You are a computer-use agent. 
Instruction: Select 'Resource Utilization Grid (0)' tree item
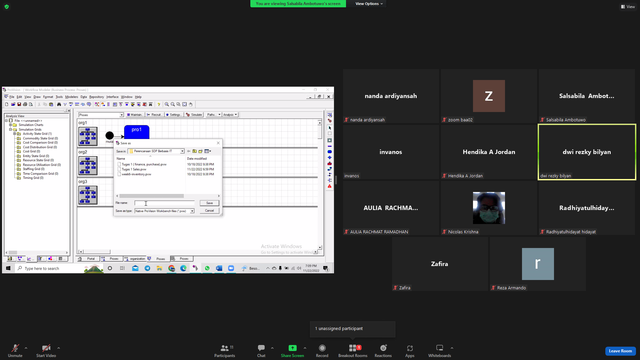pyautogui.click(x=42, y=164)
